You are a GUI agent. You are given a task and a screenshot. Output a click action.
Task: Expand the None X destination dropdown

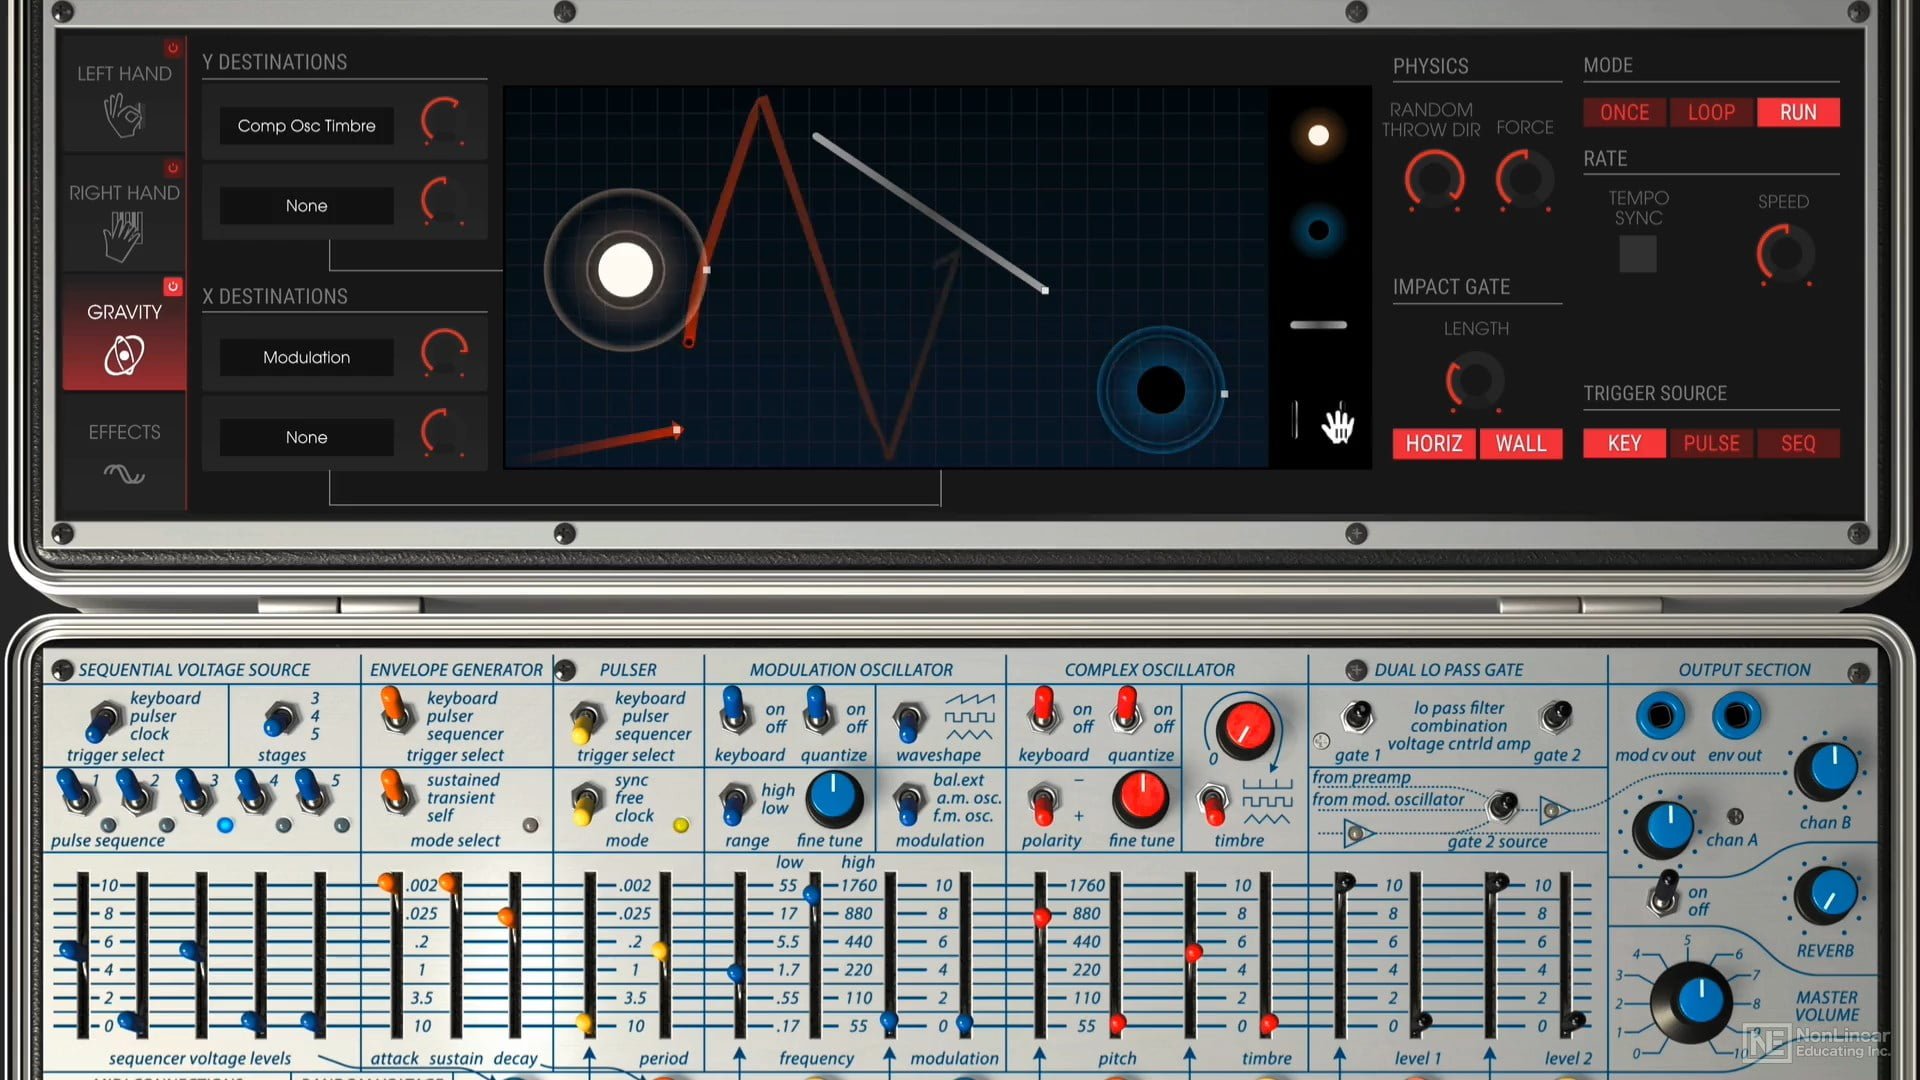(x=306, y=436)
